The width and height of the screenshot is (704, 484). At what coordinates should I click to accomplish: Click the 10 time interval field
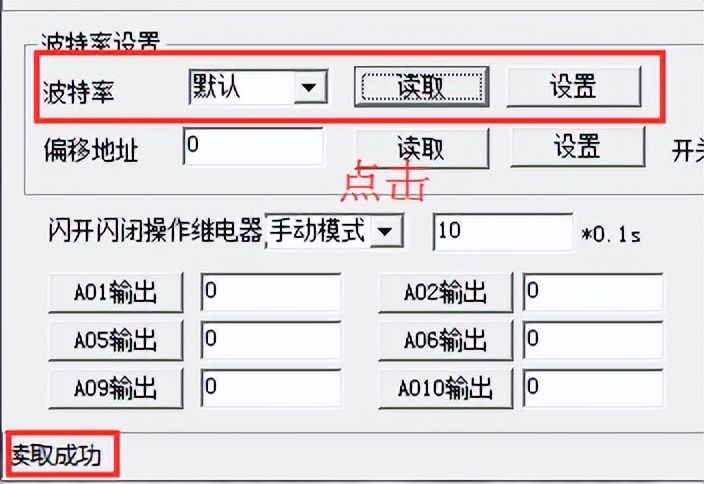503,232
